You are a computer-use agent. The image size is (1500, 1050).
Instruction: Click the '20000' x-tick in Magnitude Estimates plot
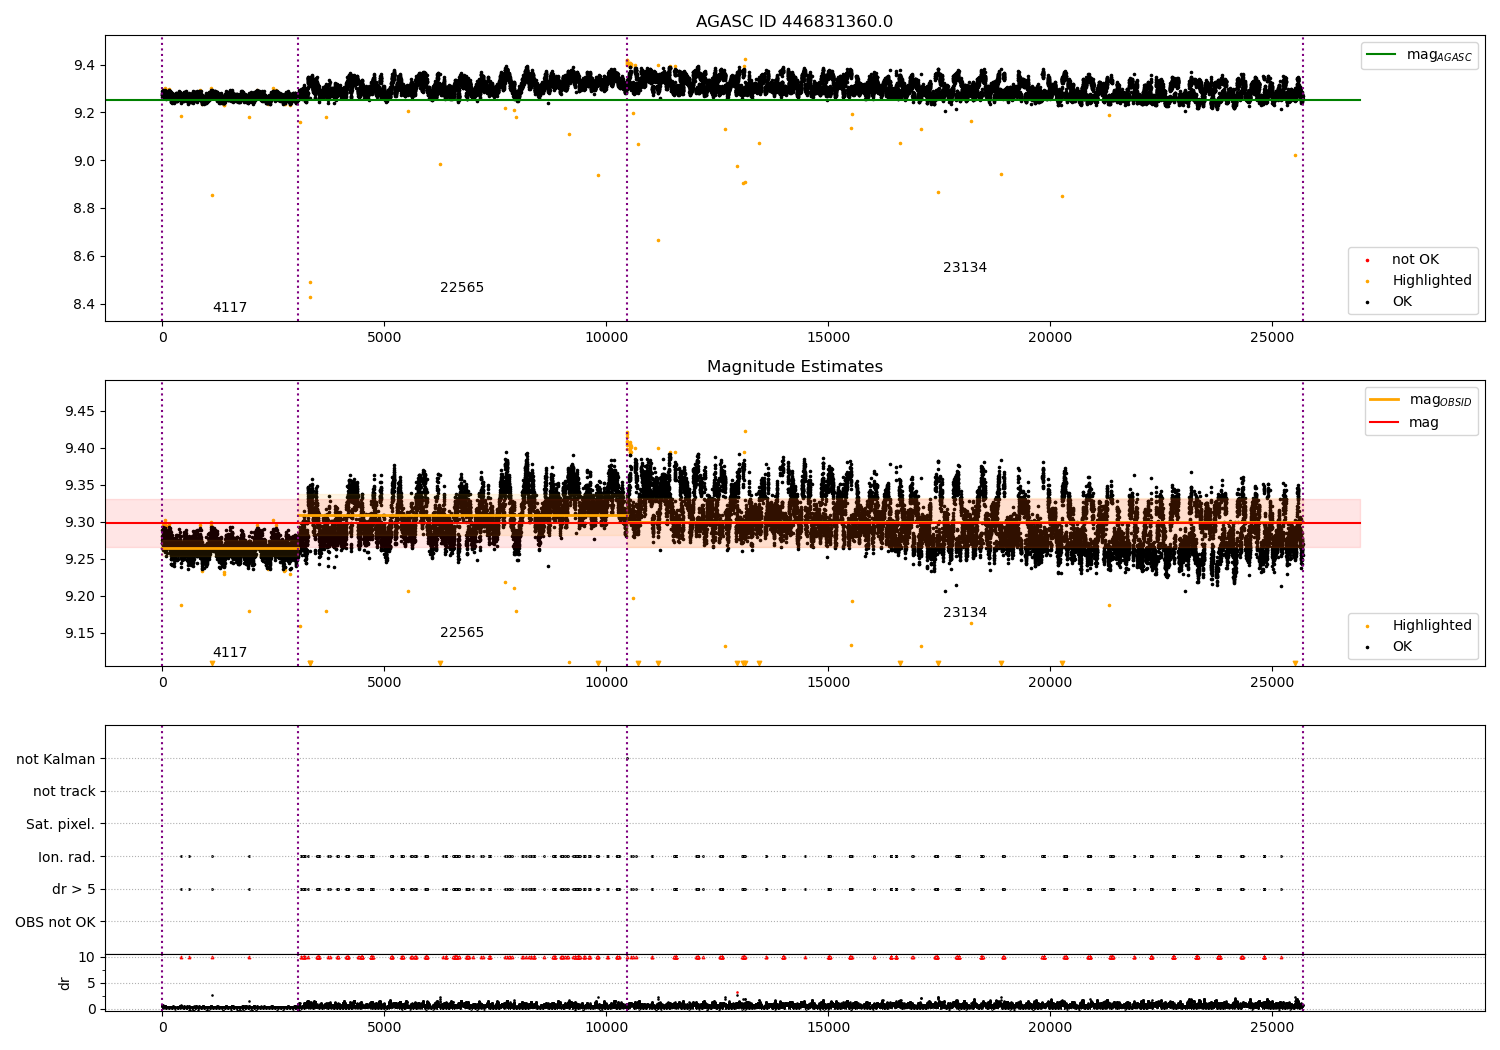coord(1050,683)
